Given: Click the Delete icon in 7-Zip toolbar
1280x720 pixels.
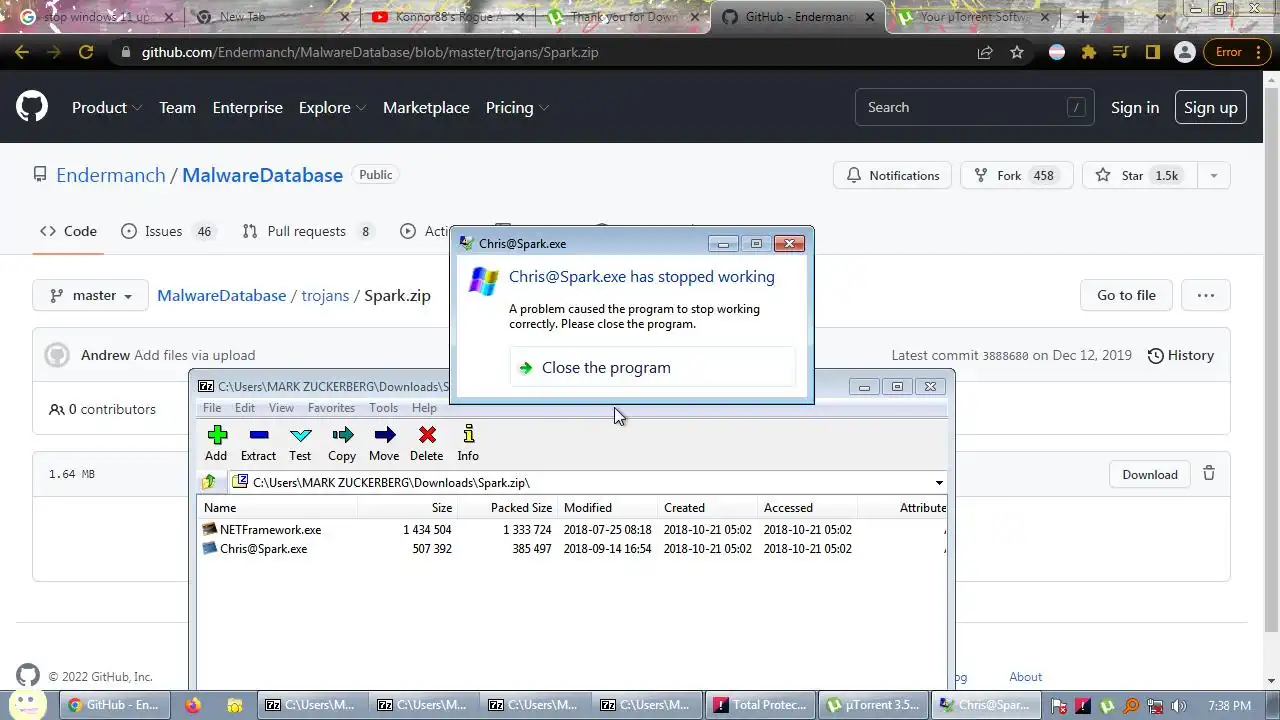Looking at the screenshot, I should 427,435.
